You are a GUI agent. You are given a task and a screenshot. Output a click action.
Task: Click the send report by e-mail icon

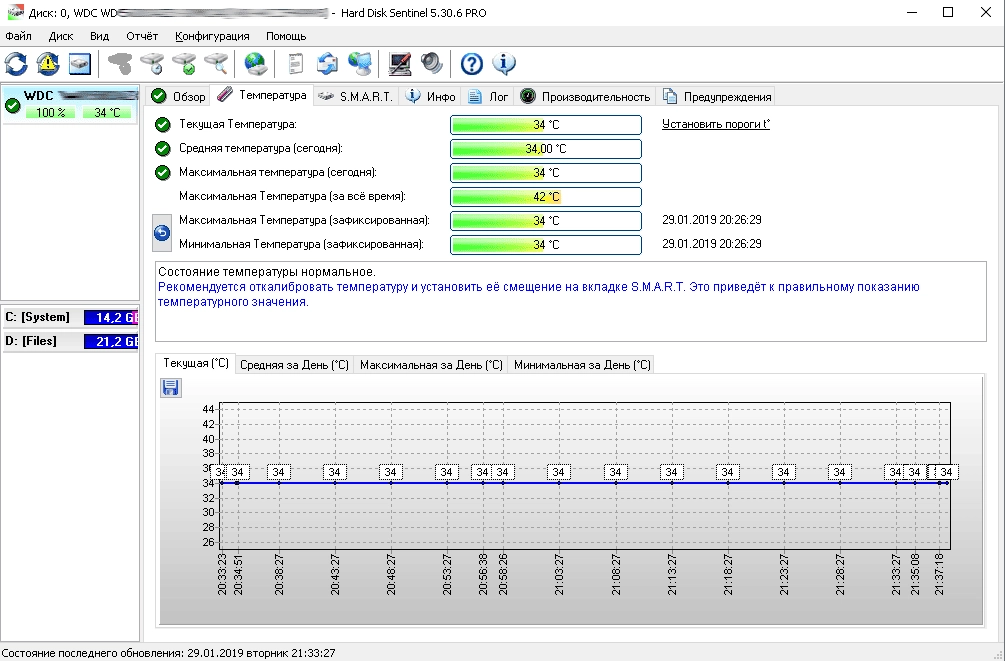327,63
